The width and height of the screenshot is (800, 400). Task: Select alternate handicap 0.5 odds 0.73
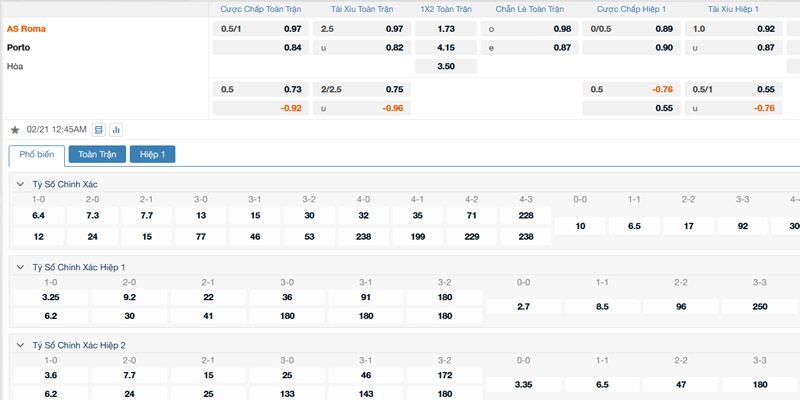(261, 89)
